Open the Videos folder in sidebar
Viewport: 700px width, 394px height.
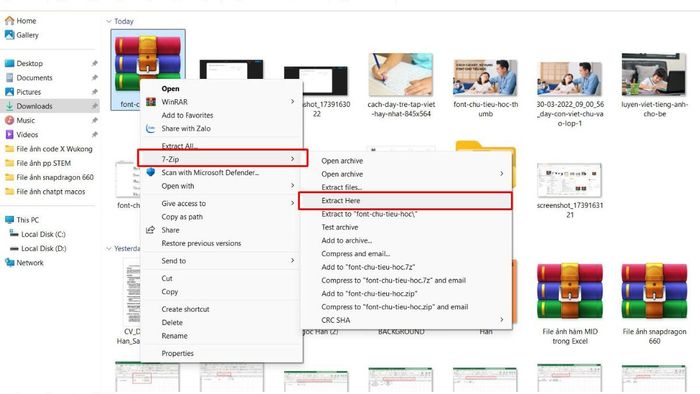click(27, 135)
